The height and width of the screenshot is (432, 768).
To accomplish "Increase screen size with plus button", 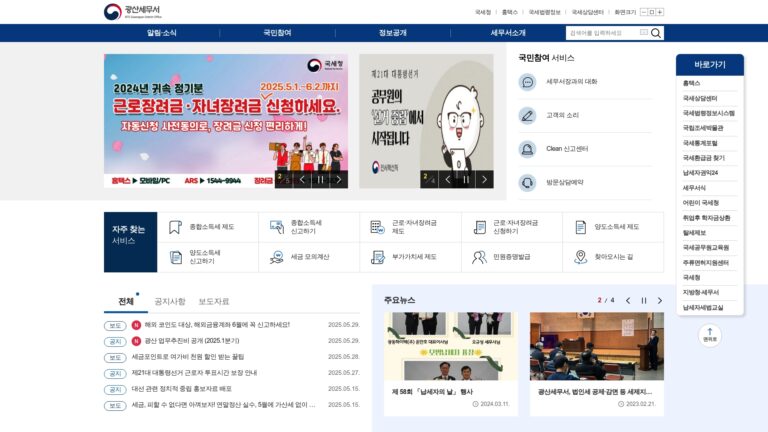I will point(660,12).
